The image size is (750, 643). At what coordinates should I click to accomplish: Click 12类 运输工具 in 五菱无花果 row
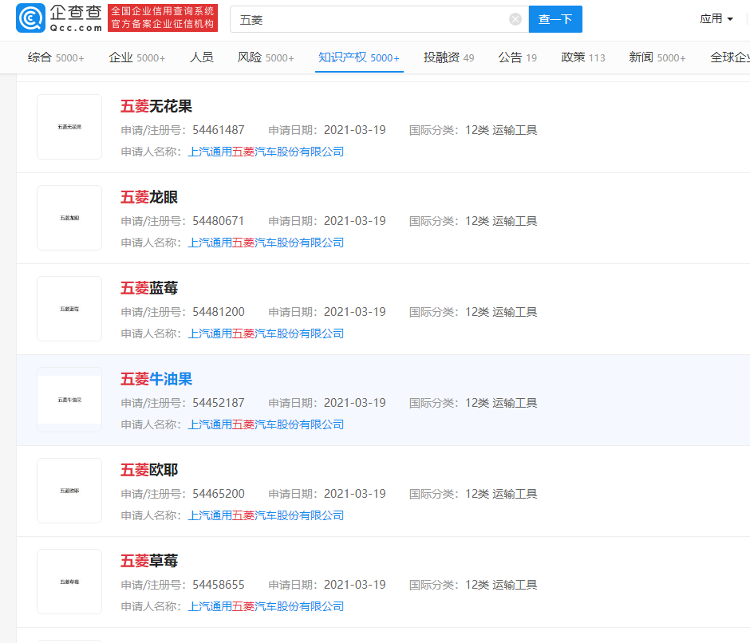pyautogui.click(x=501, y=130)
